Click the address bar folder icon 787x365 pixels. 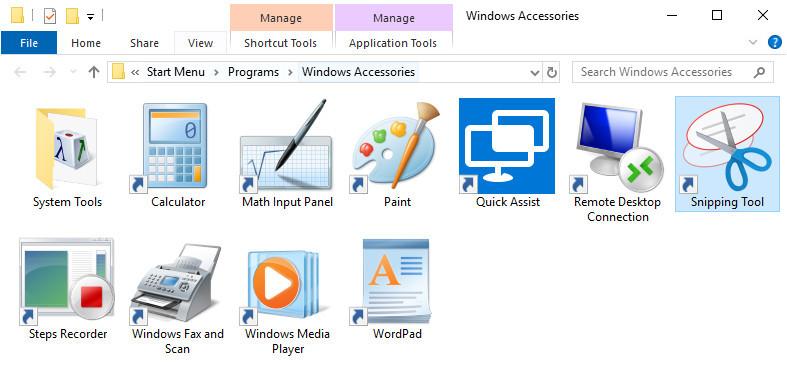(118, 72)
